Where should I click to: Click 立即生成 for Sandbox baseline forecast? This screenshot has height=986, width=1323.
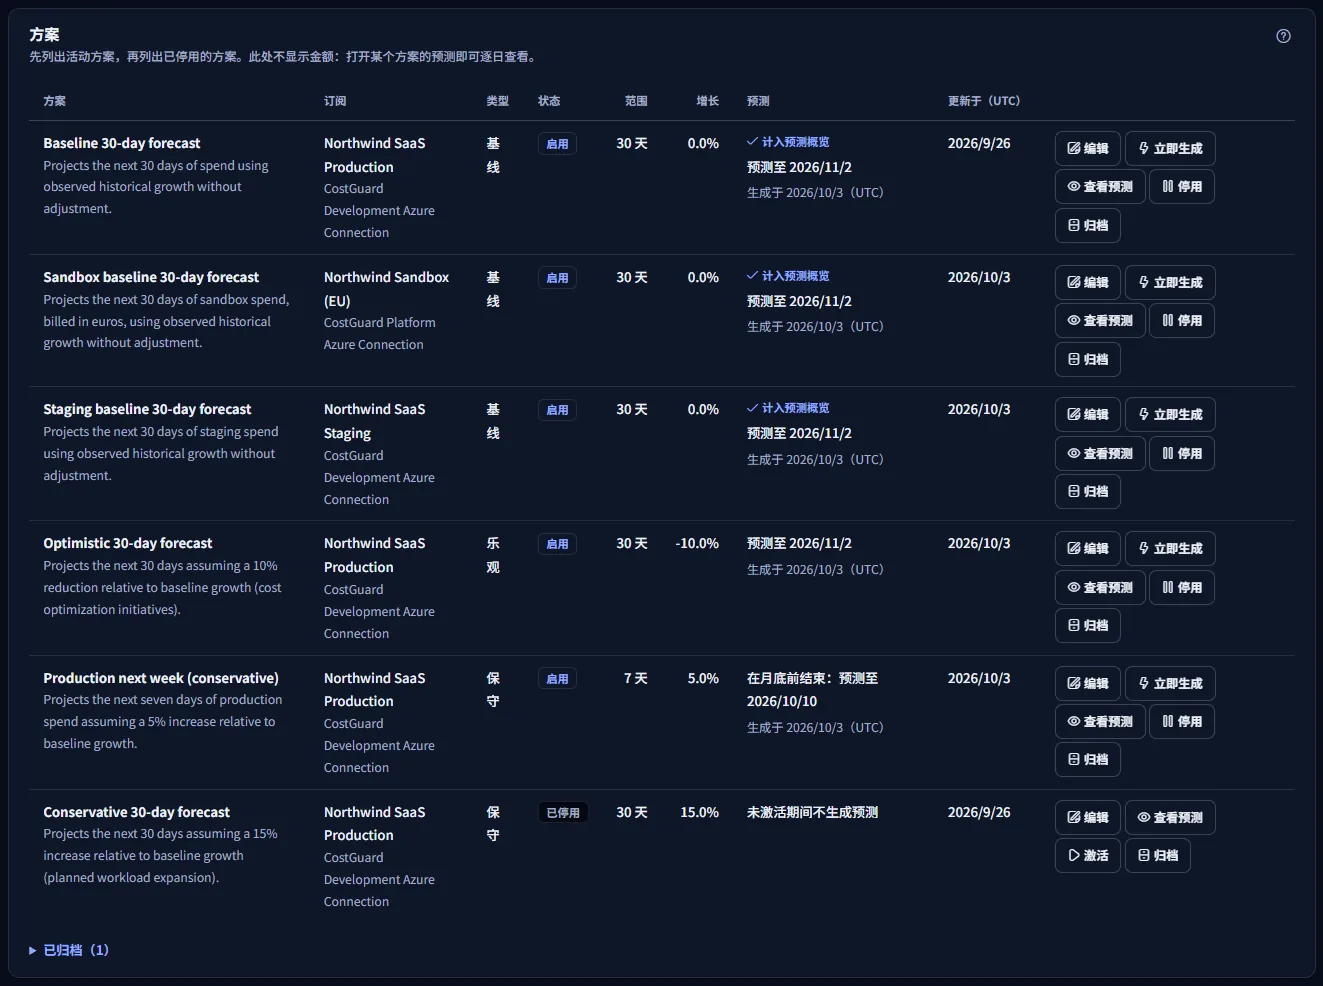(1170, 282)
